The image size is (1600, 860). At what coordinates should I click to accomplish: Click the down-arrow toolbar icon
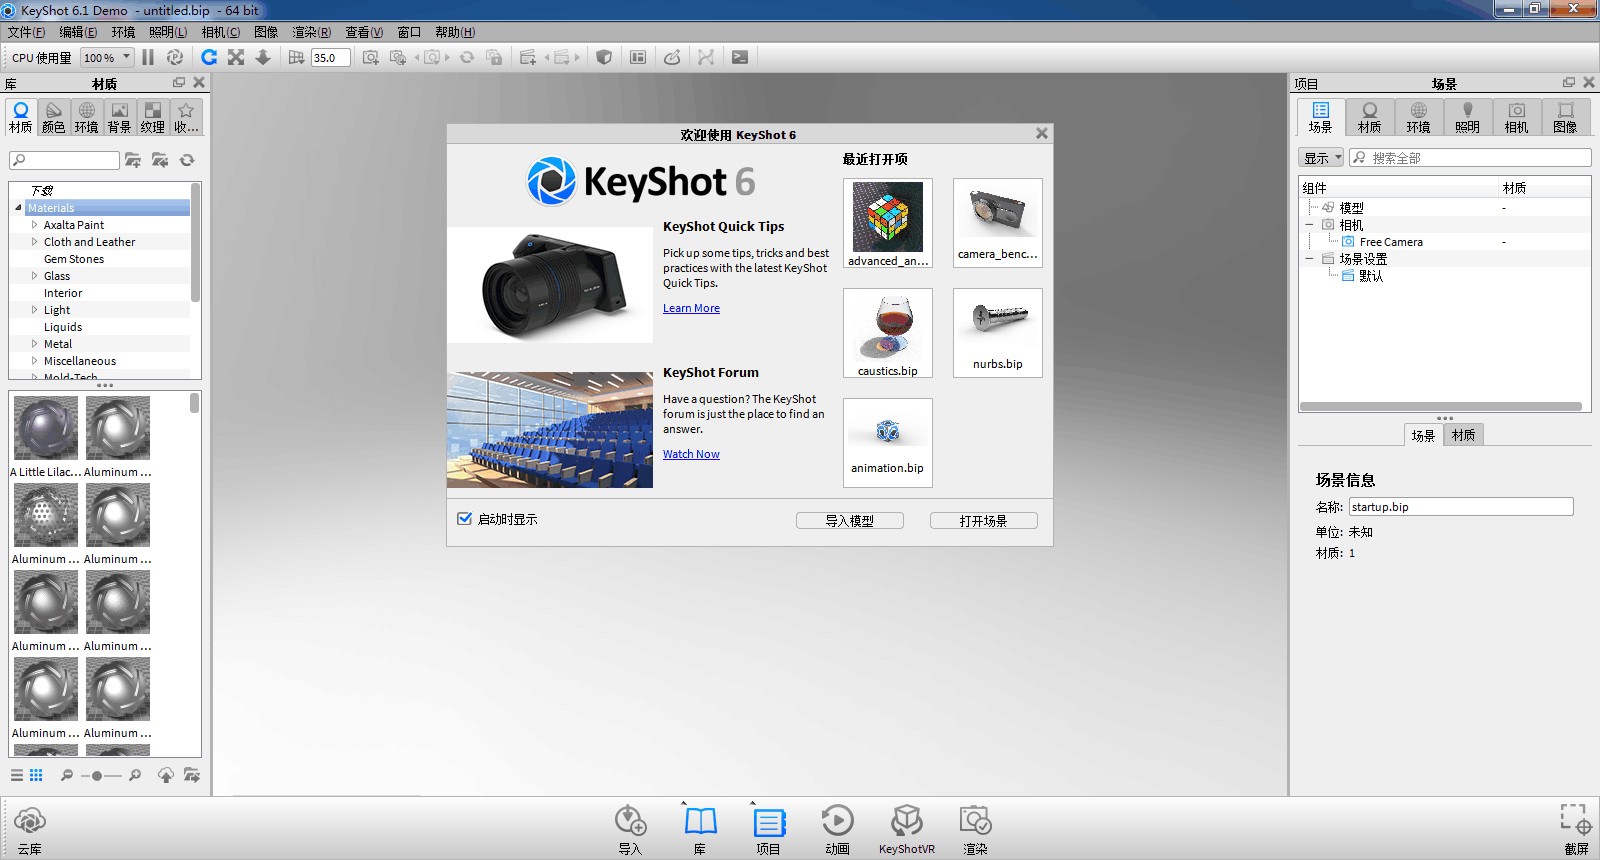coord(263,57)
